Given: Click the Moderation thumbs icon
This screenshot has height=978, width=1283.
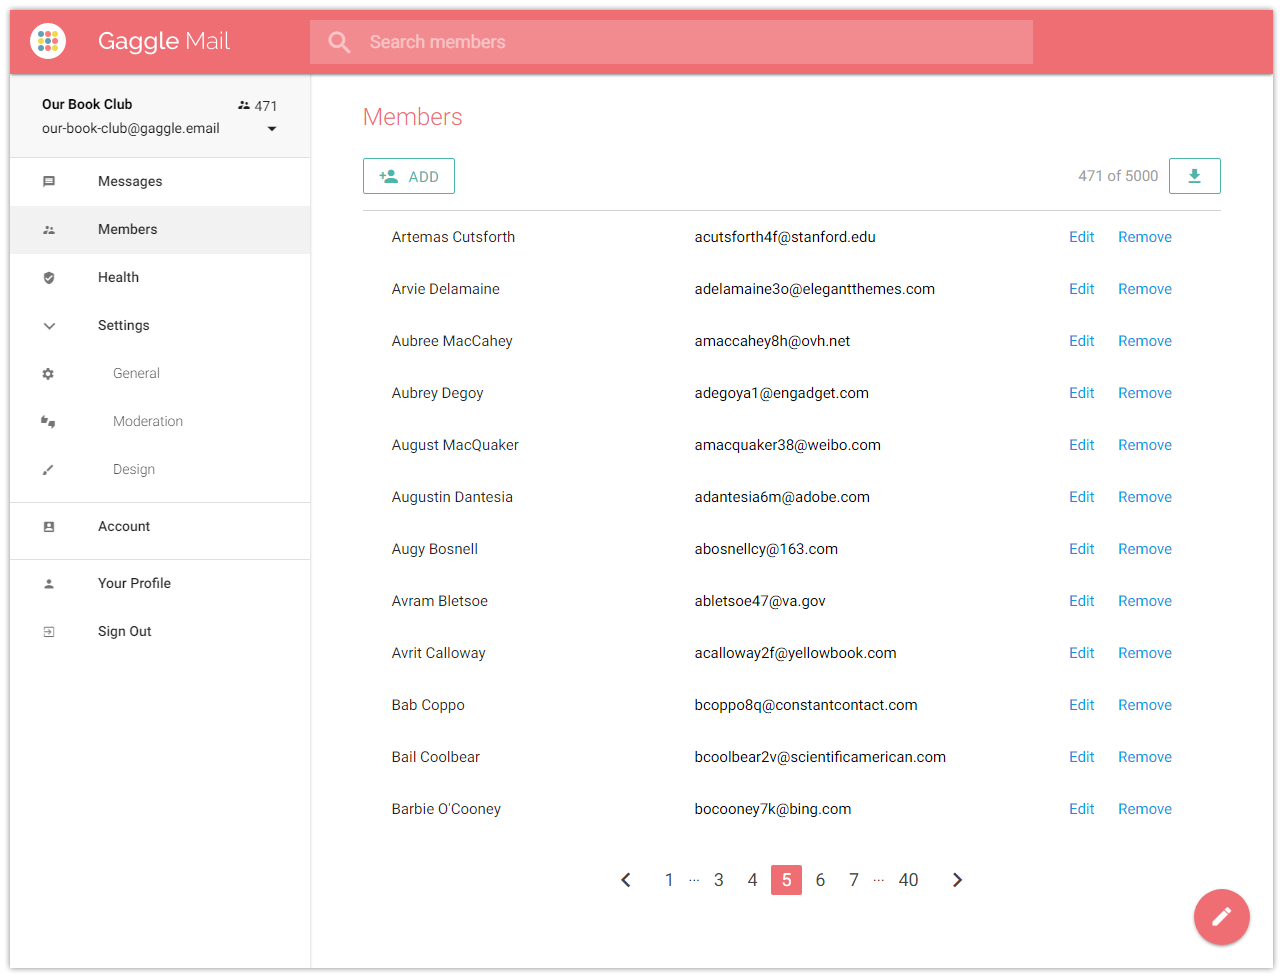Looking at the screenshot, I should pyautogui.click(x=48, y=422).
